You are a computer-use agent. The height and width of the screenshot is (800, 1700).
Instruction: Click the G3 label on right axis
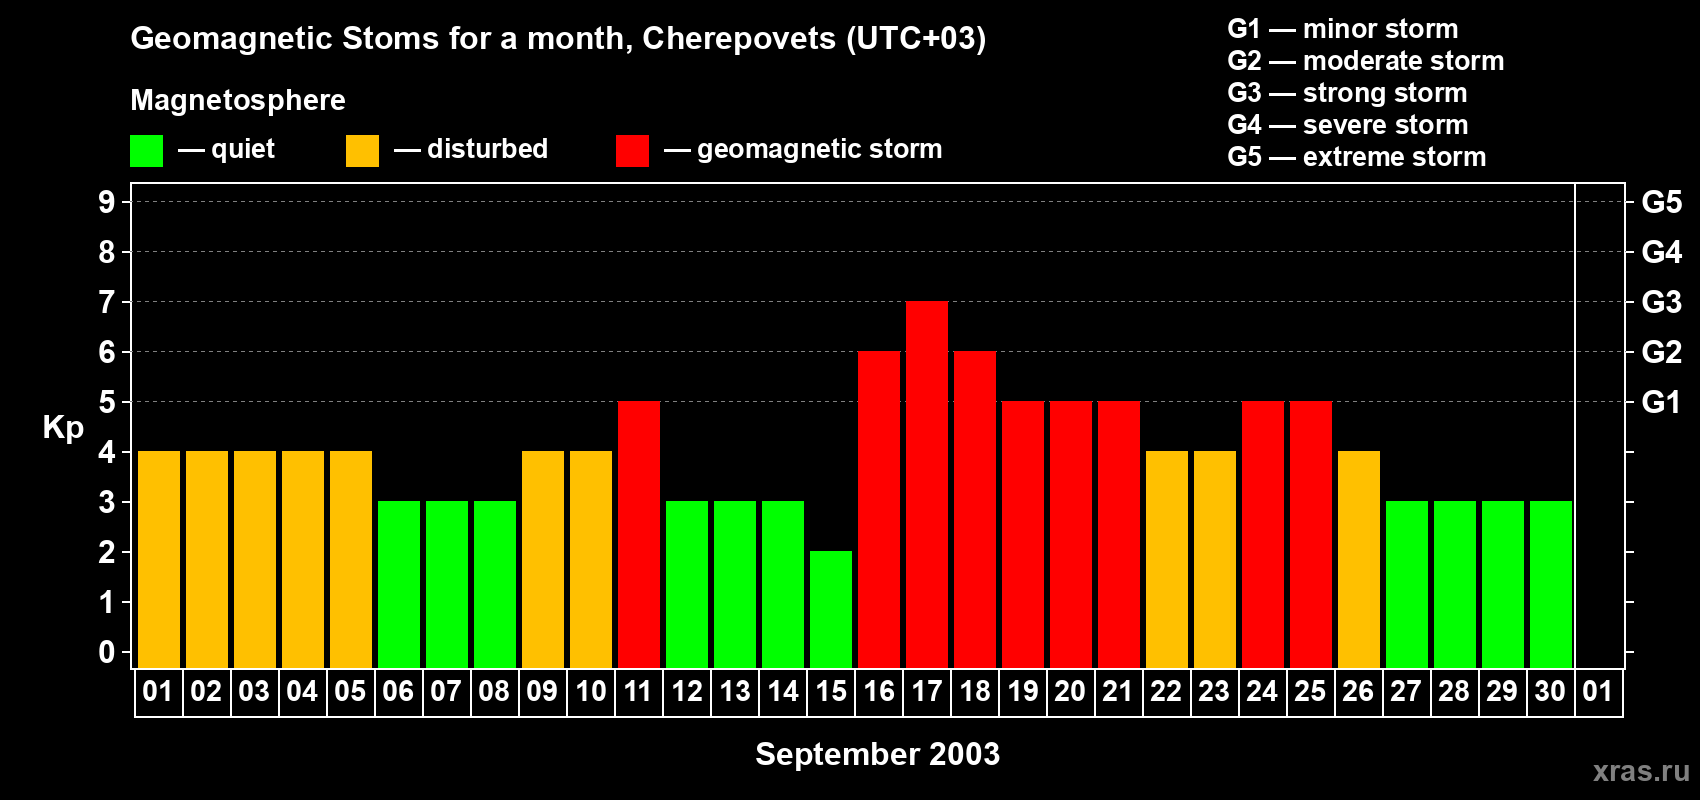coord(1662,302)
